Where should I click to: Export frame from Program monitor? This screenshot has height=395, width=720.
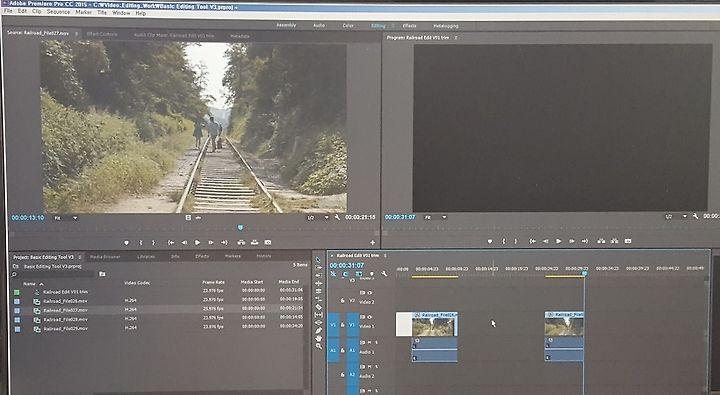(x=628, y=241)
